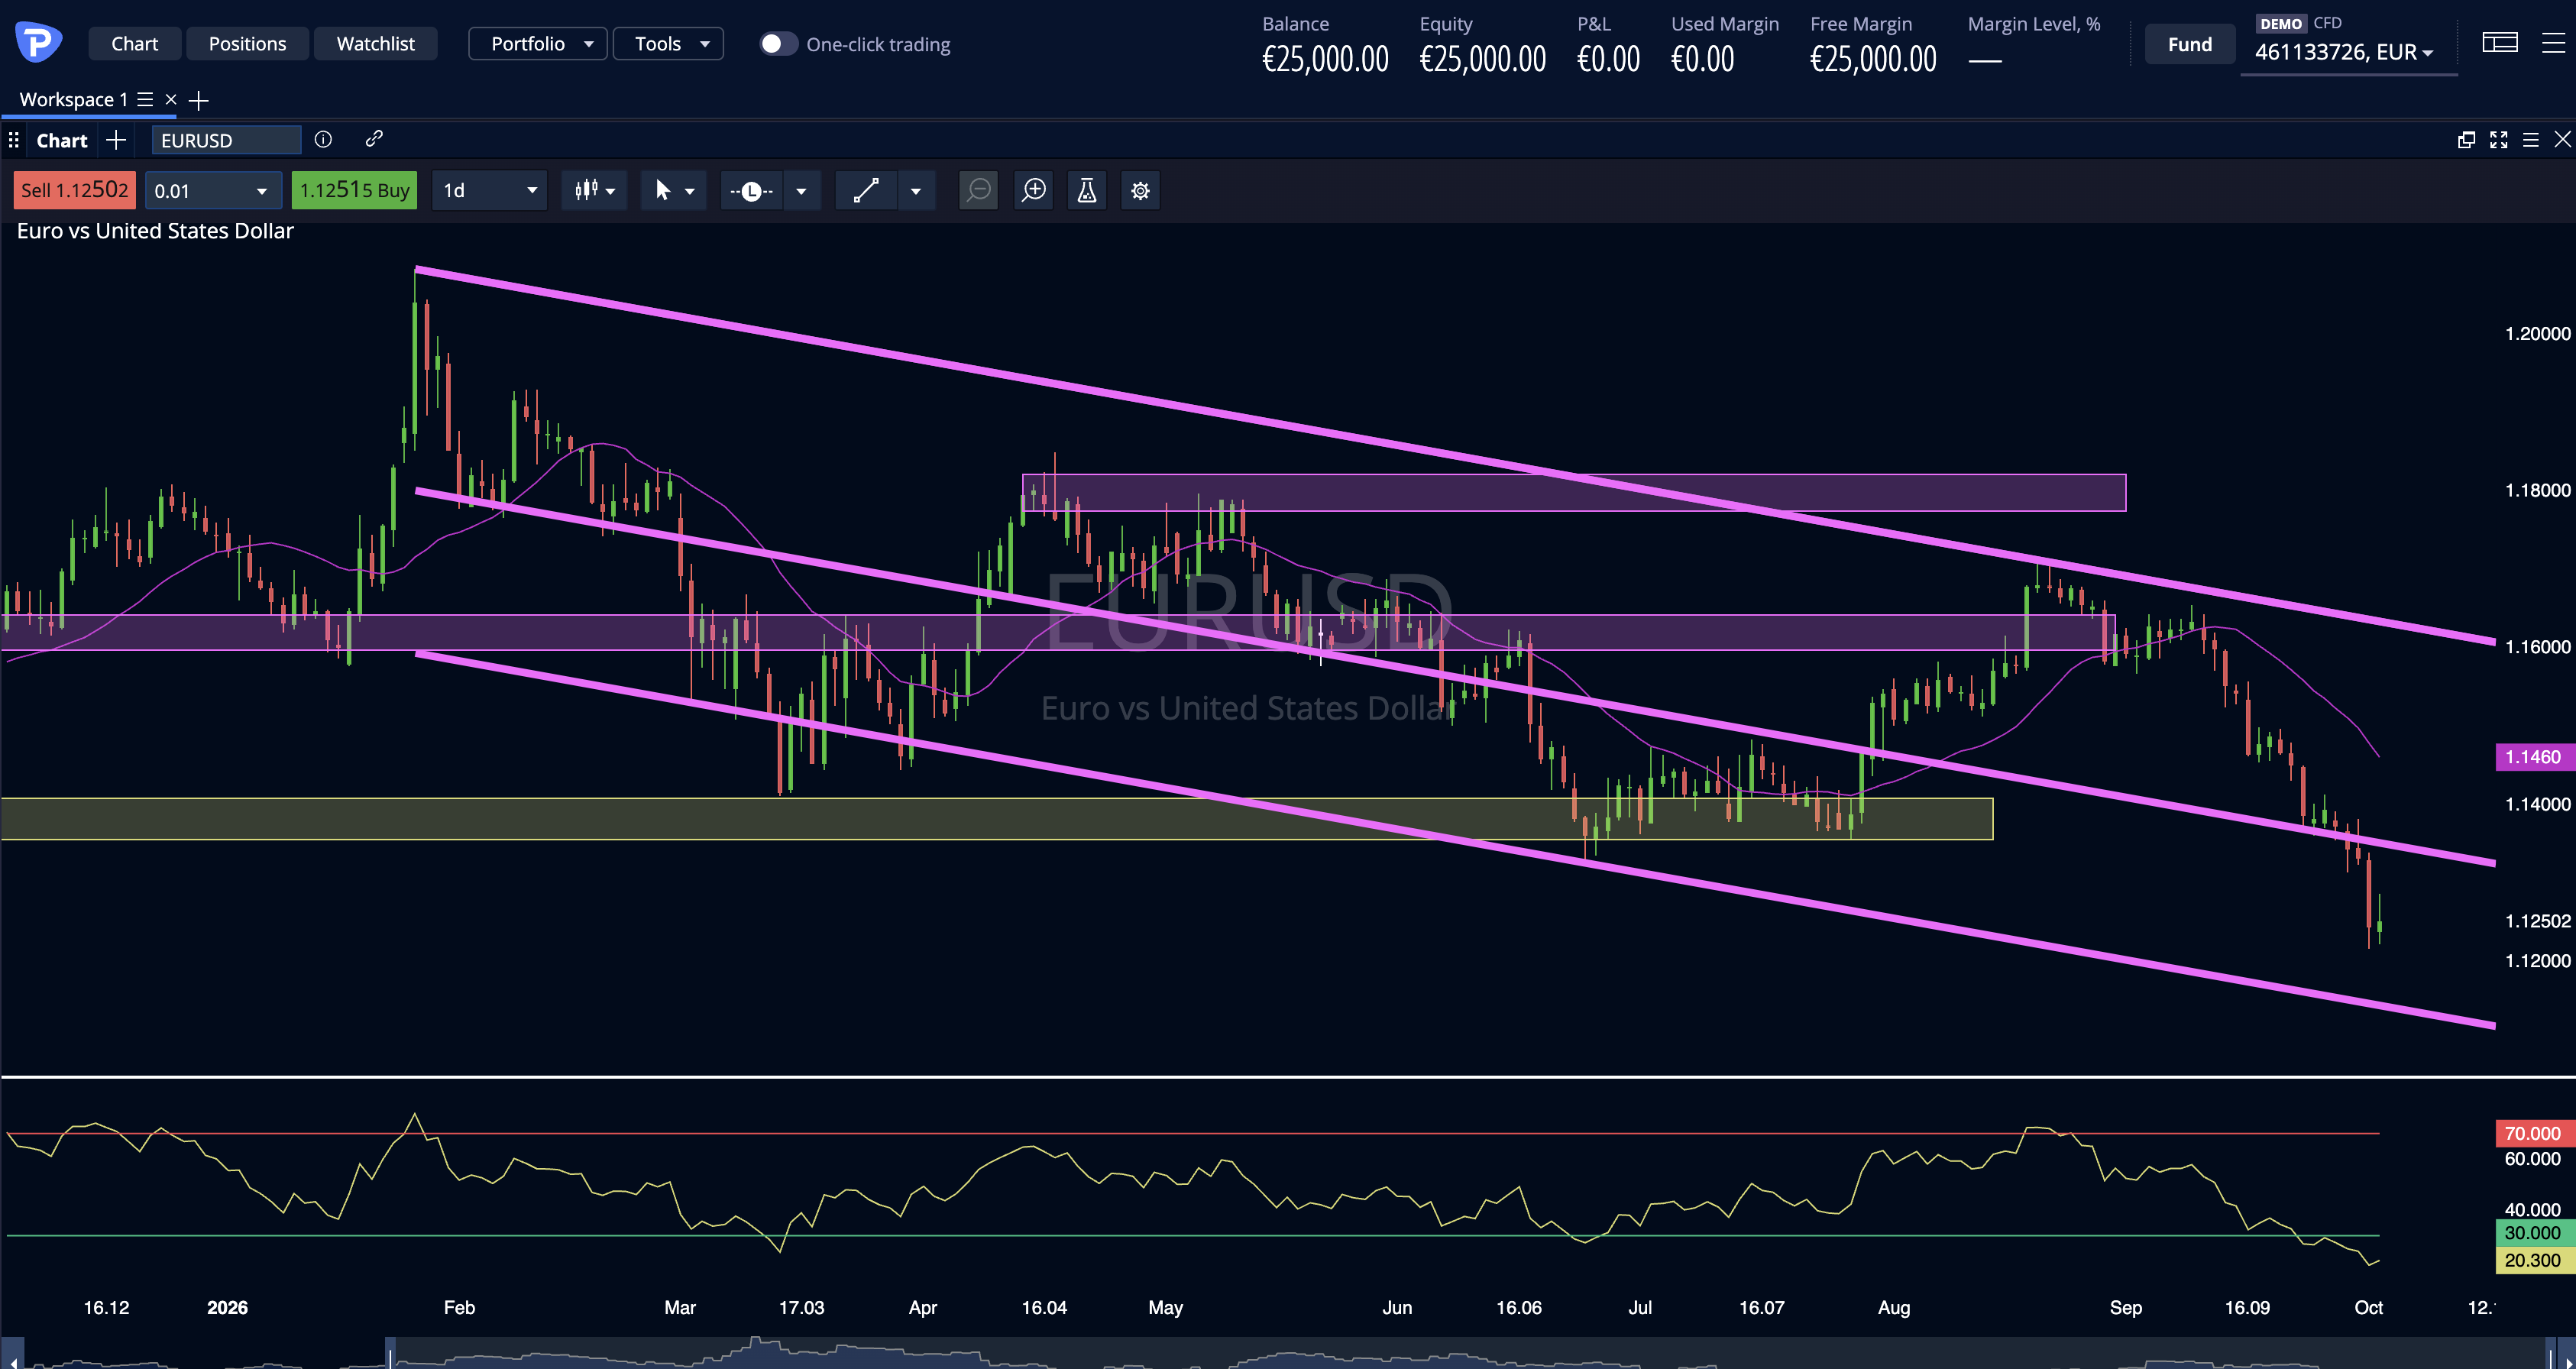Click the panel drag handle dots icon
2576x1369 pixels.
pos(13,140)
